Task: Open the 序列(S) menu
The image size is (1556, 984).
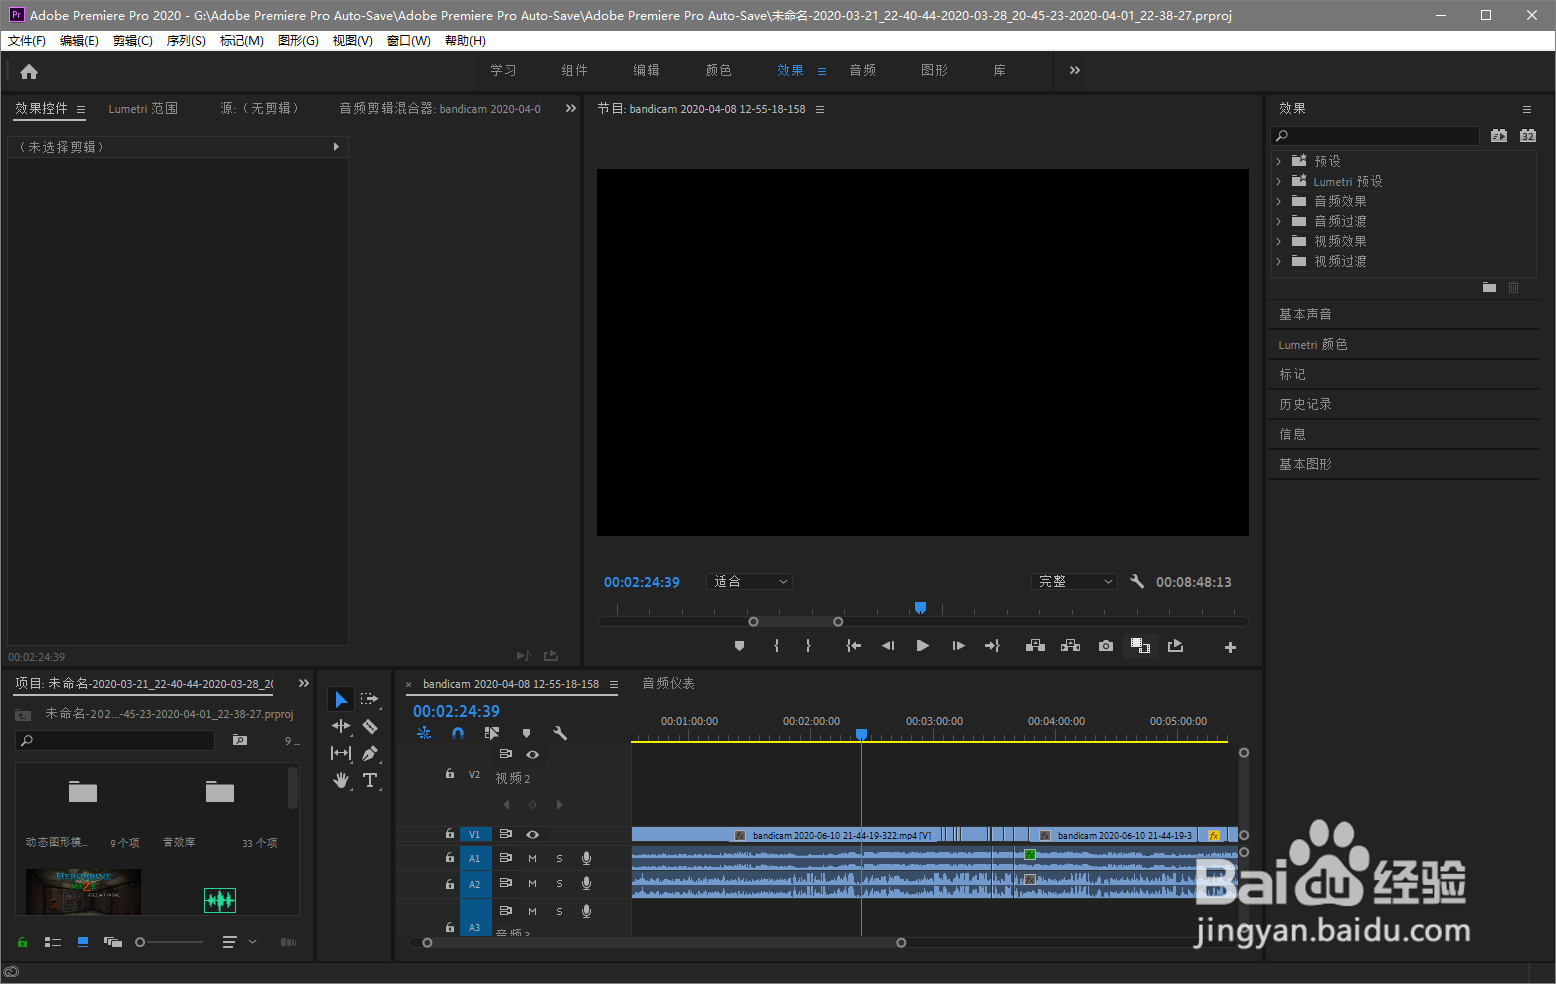Action: 186,41
